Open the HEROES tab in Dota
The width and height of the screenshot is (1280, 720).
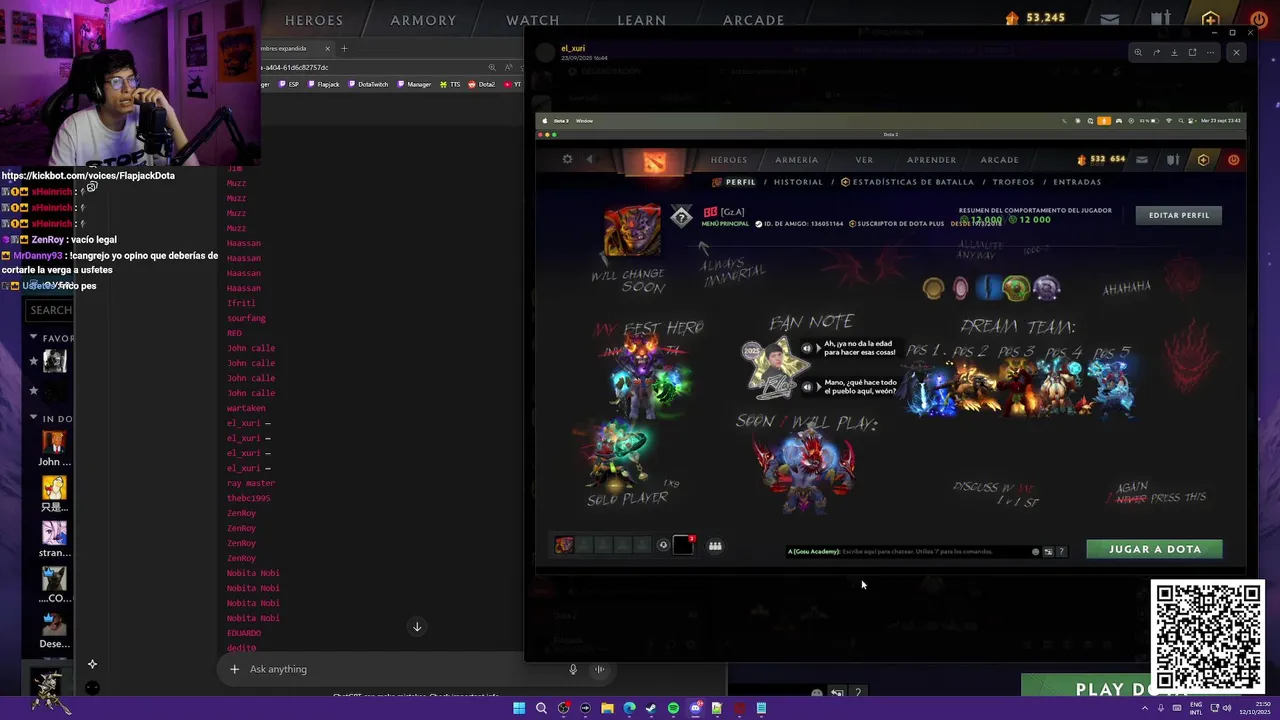(x=314, y=20)
